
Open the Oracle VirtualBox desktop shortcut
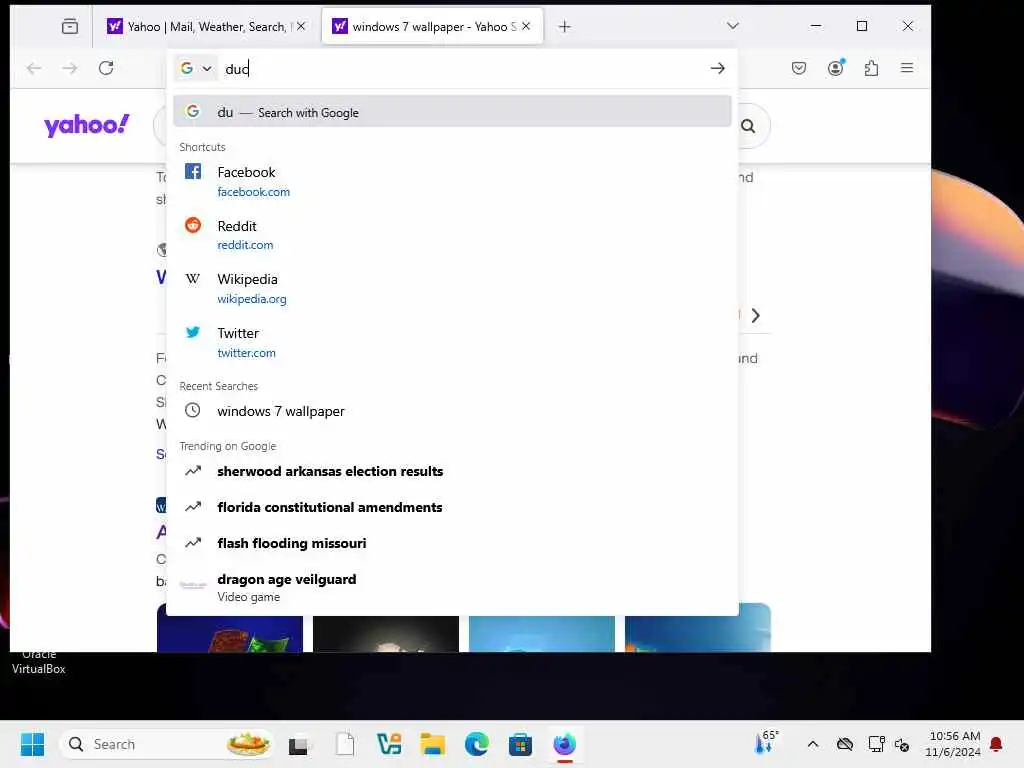point(39,662)
